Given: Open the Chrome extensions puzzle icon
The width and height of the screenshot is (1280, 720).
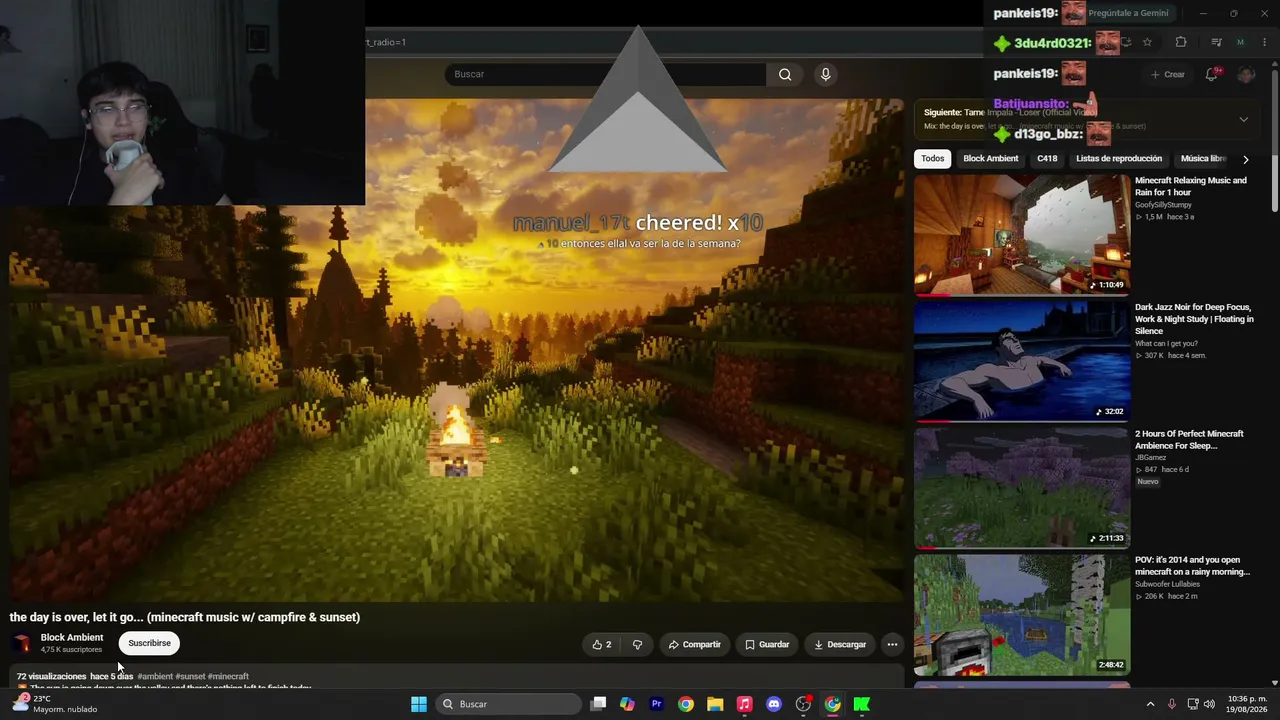Looking at the screenshot, I should pyautogui.click(x=1181, y=42).
